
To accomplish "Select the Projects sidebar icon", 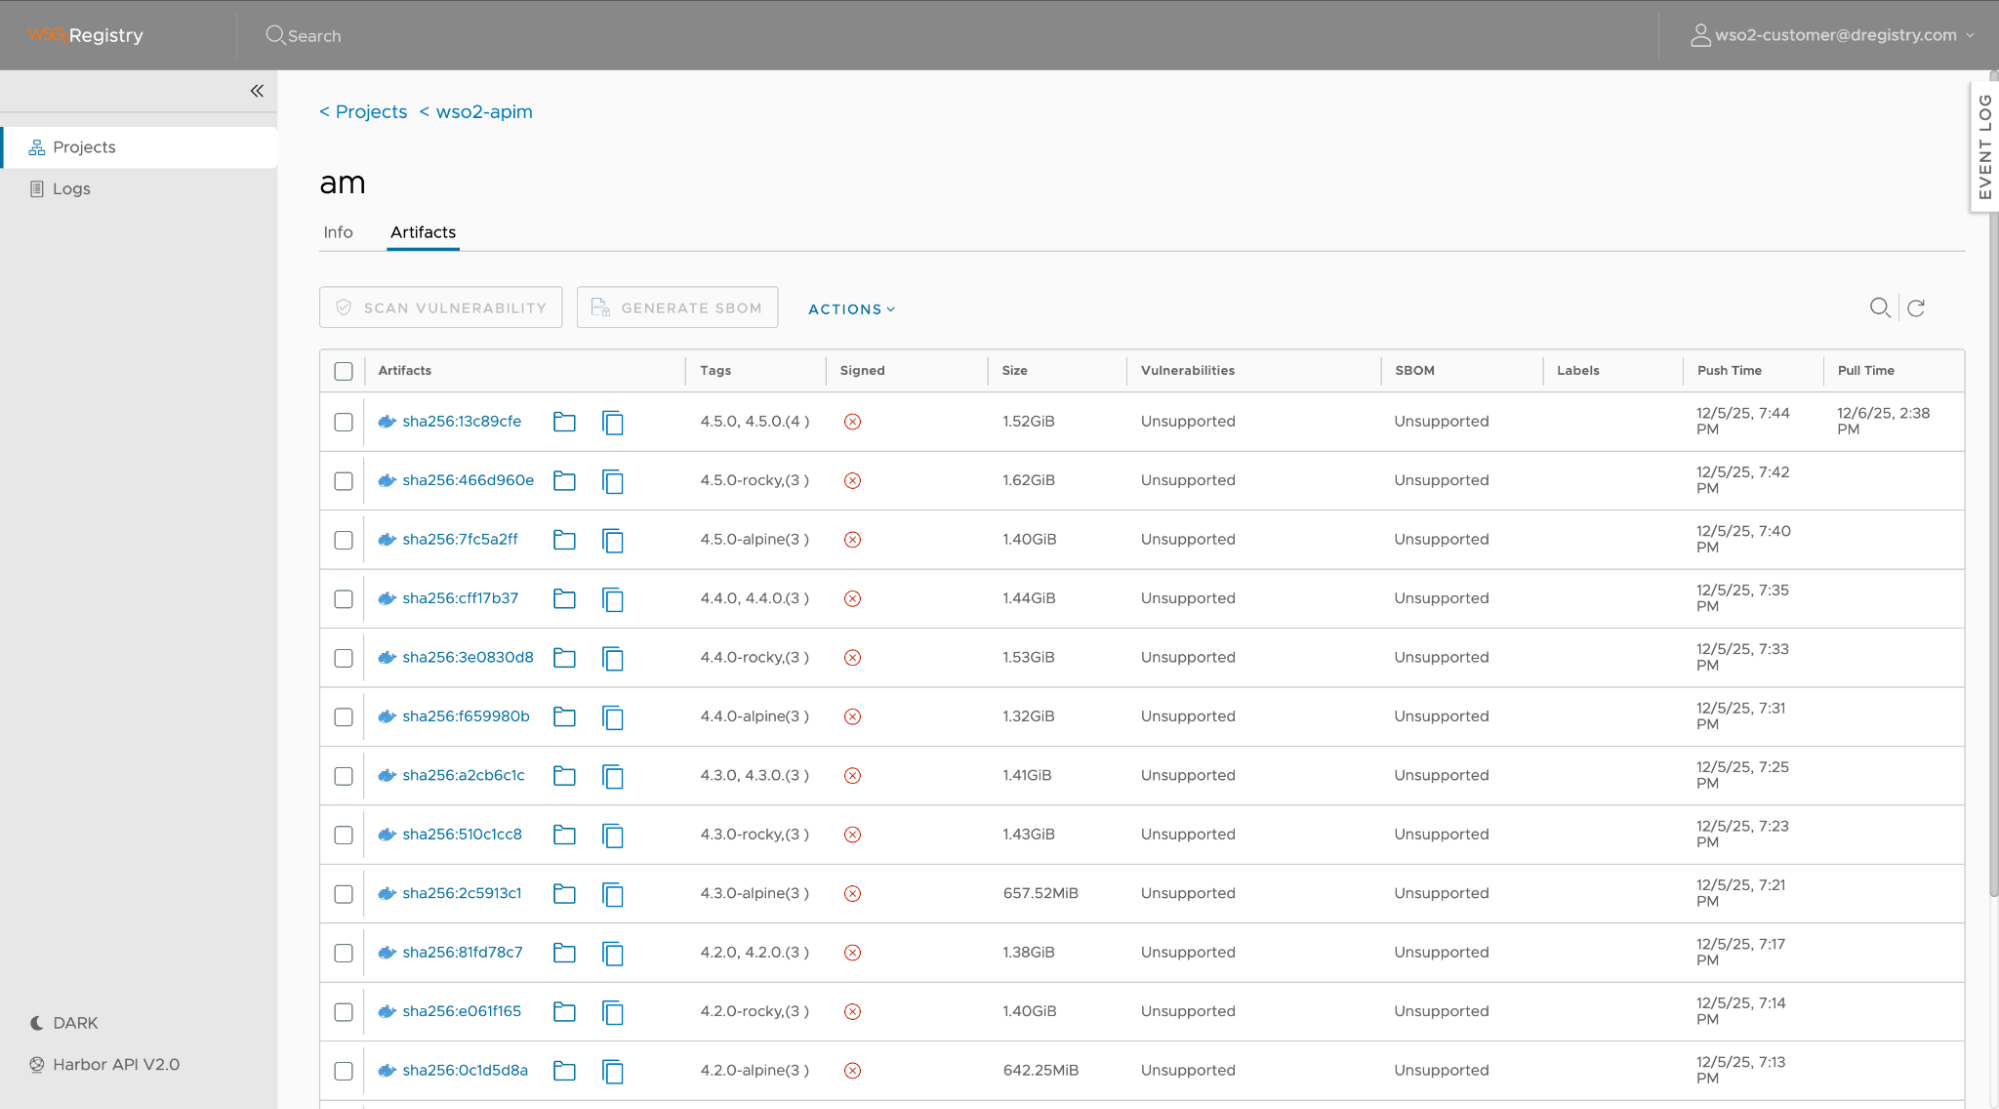I will click(36, 146).
